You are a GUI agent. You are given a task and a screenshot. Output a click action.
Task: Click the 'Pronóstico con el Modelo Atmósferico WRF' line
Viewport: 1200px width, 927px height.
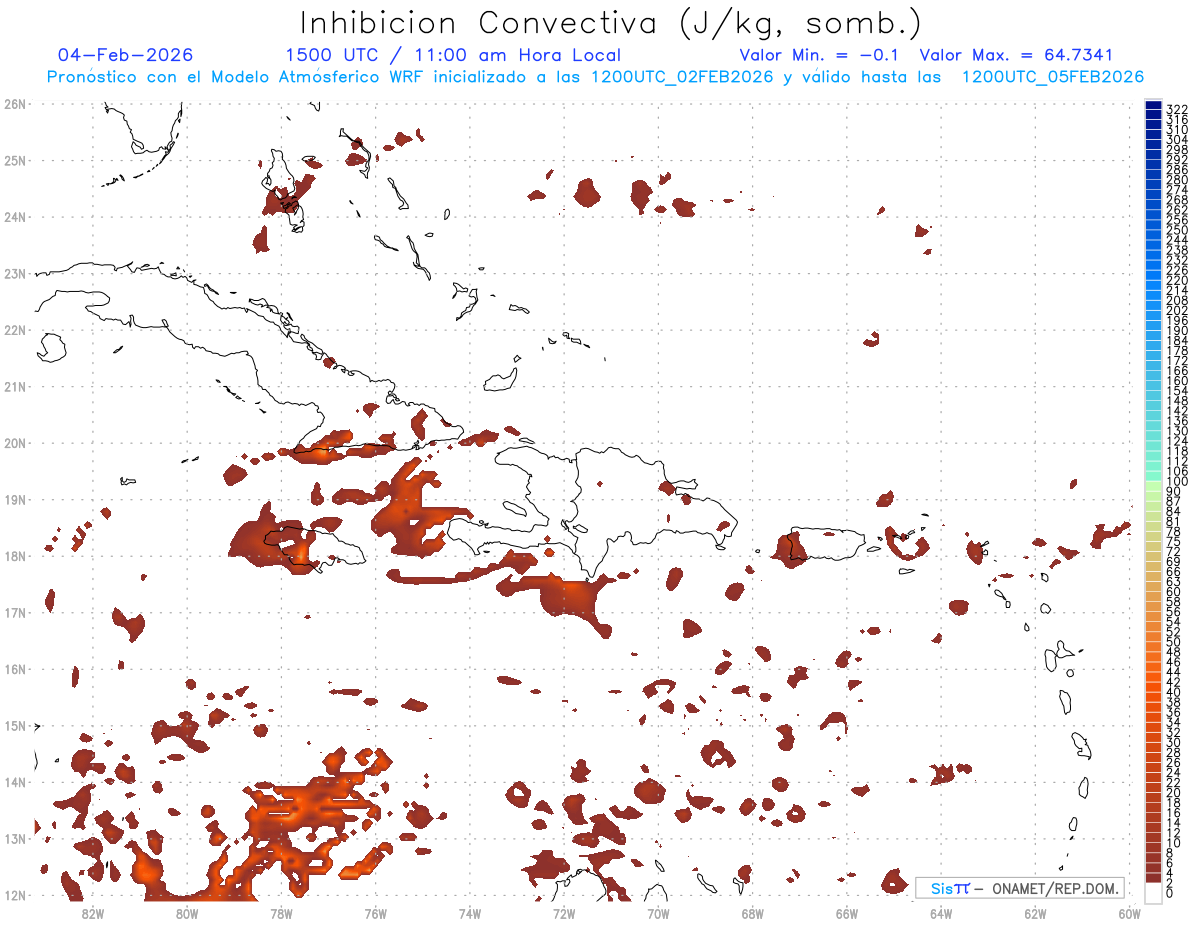tap(595, 77)
